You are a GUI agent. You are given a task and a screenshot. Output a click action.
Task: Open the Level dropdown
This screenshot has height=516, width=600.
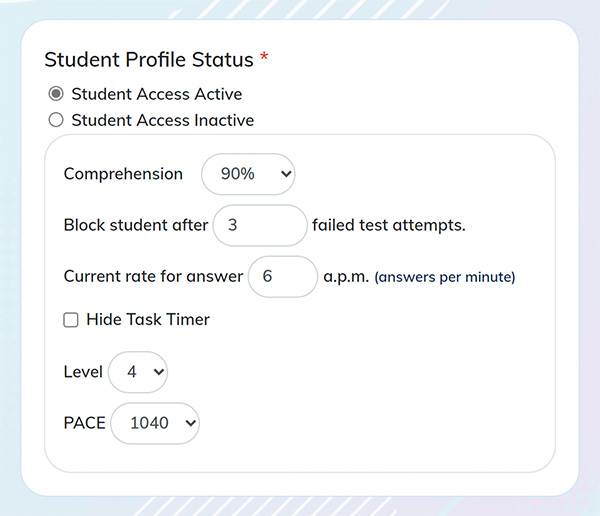point(138,372)
